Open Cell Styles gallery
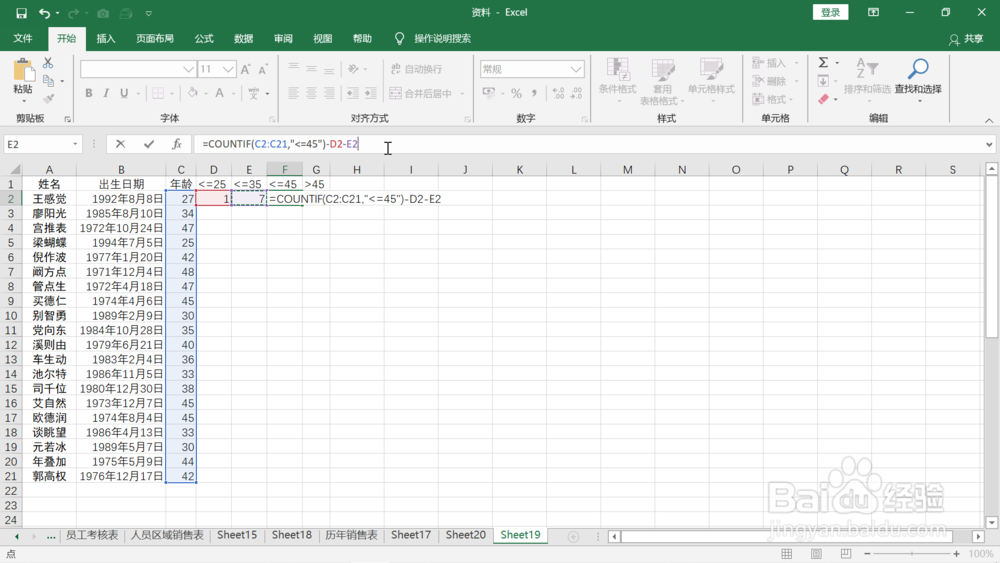This screenshot has width=1000, height=563. point(711,81)
